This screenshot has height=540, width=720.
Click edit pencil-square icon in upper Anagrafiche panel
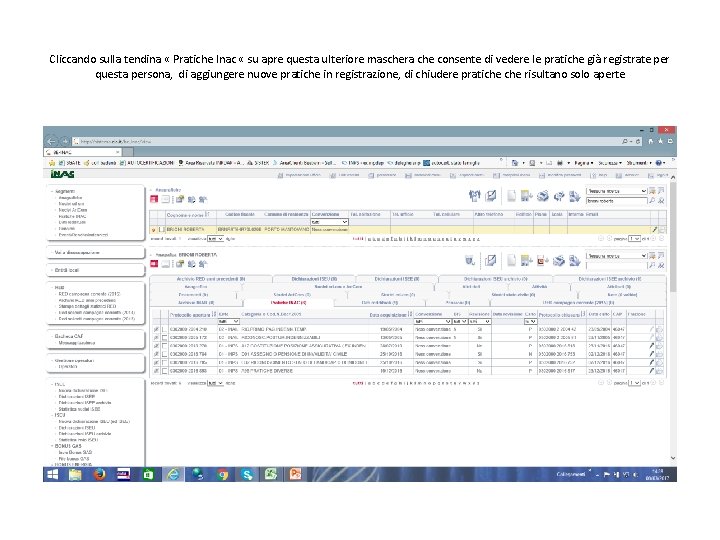pyautogui.click(x=491, y=196)
